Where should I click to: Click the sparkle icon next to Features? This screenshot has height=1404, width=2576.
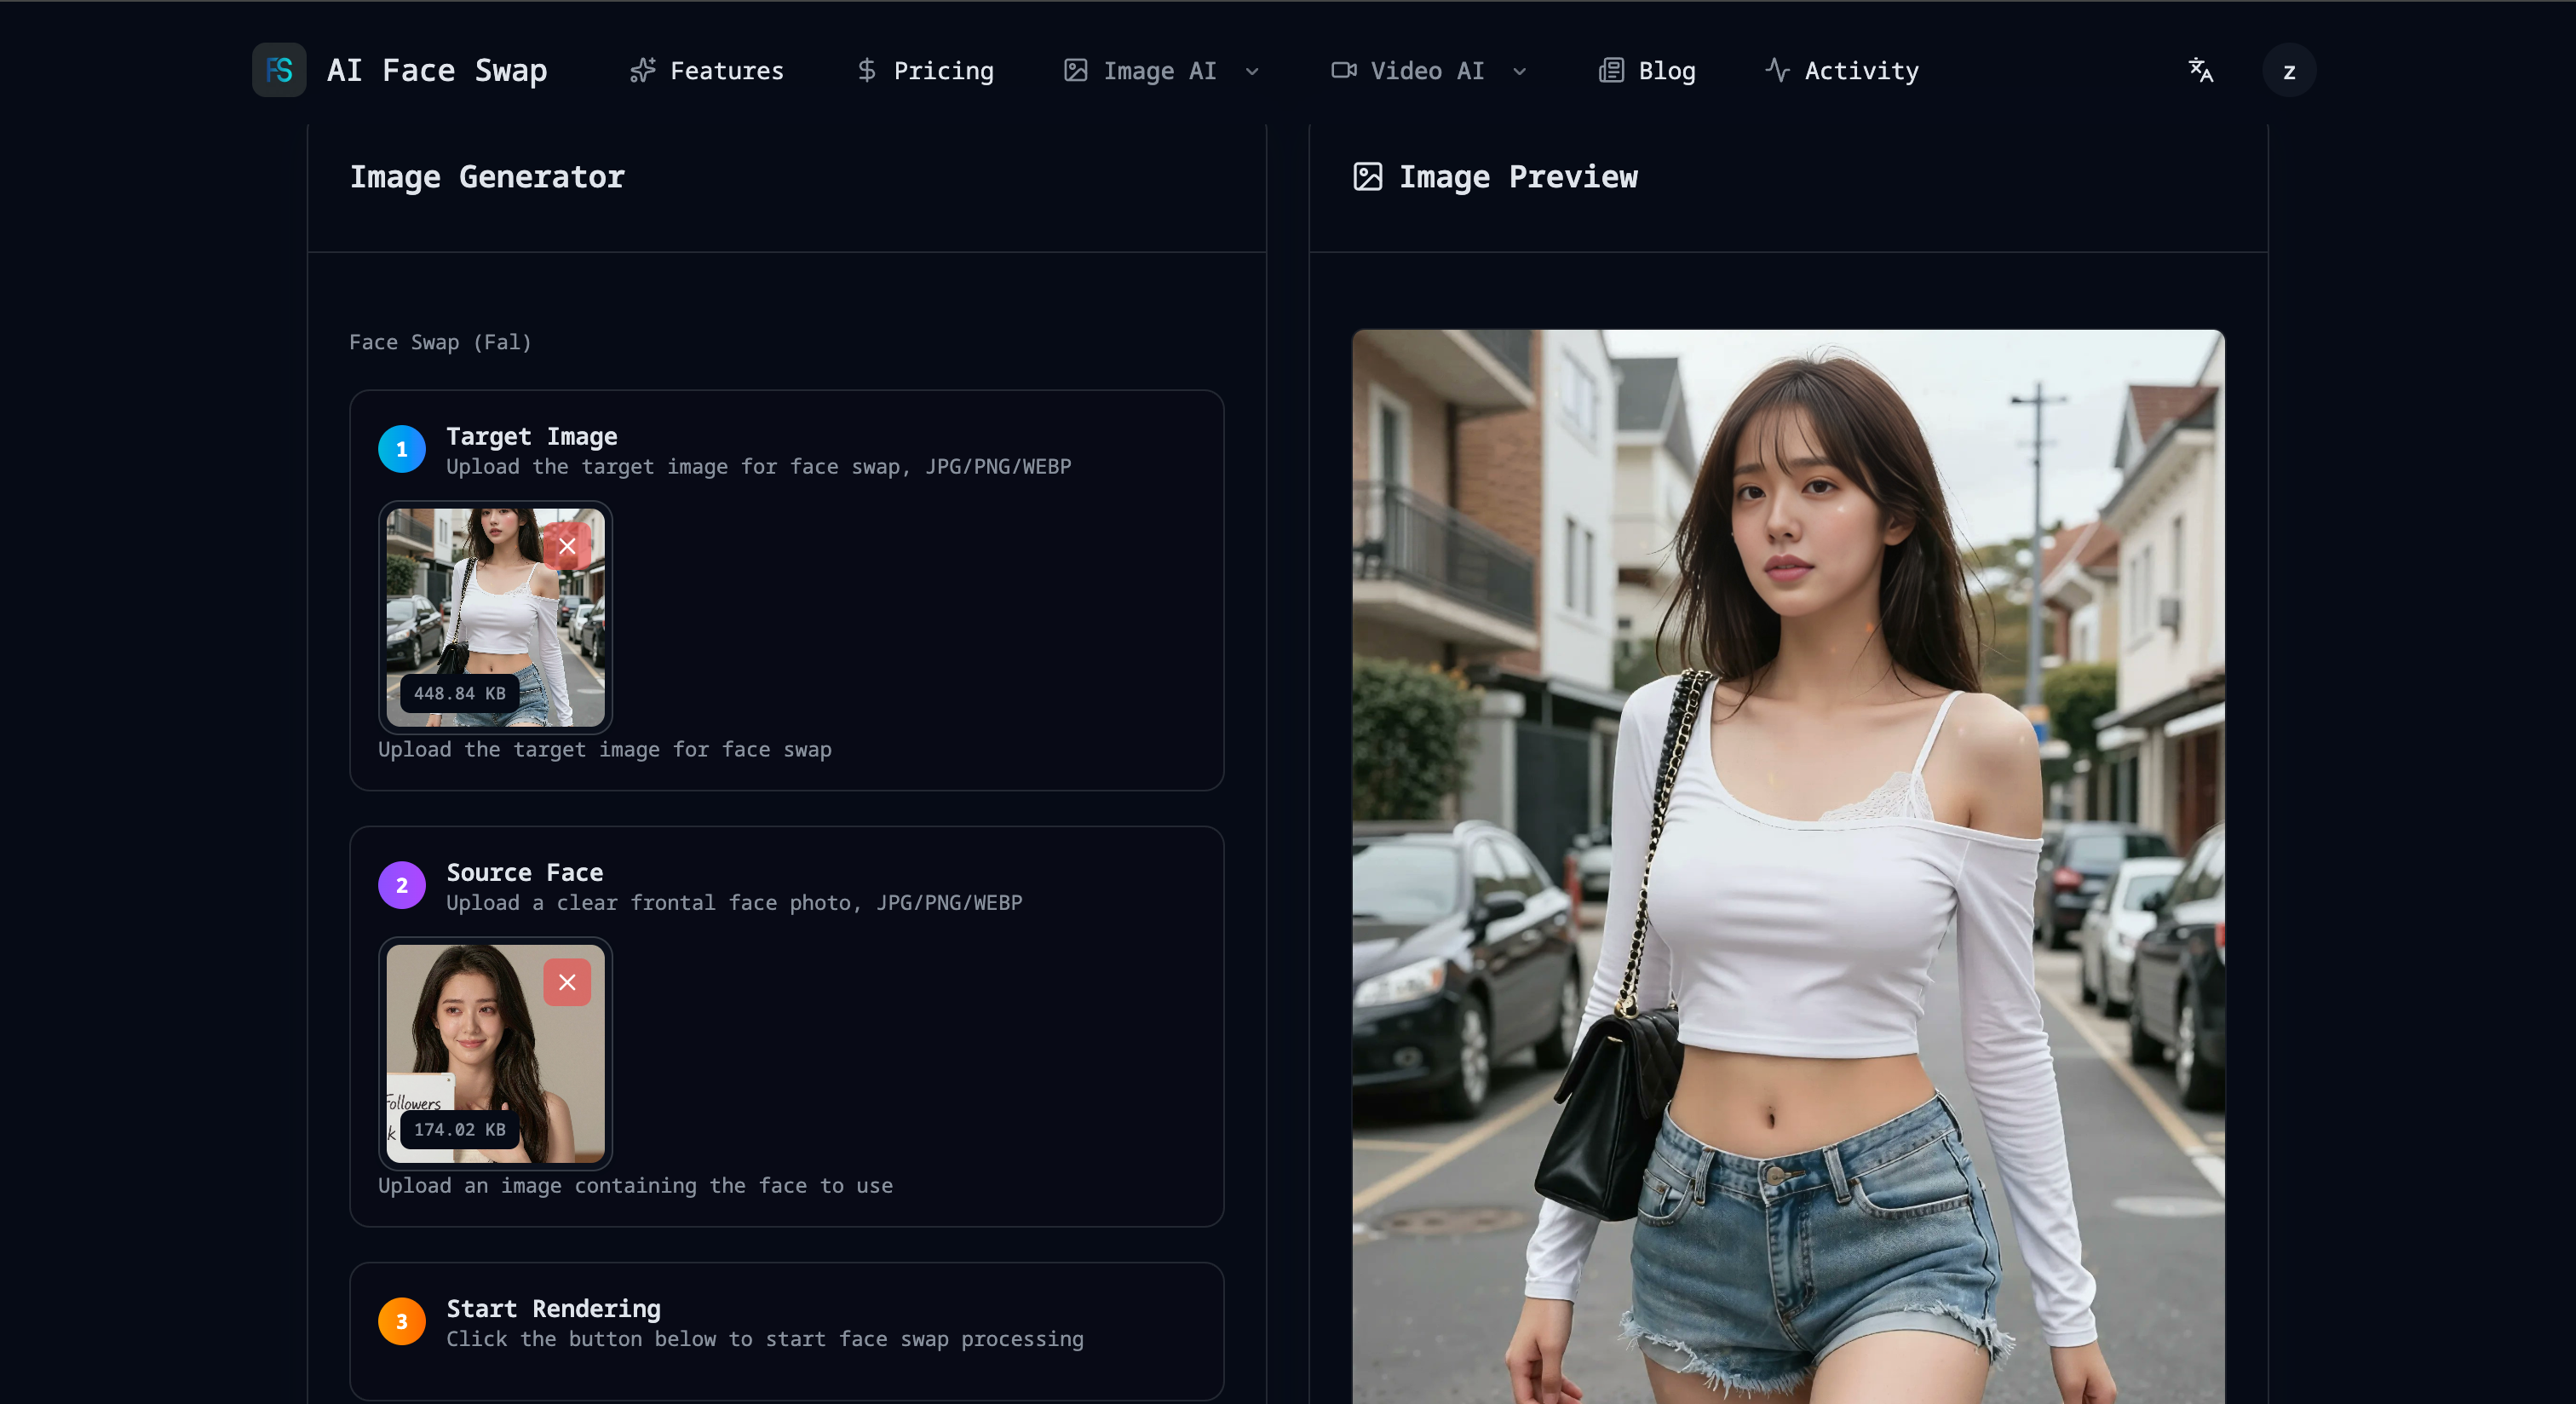(x=643, y=70)
